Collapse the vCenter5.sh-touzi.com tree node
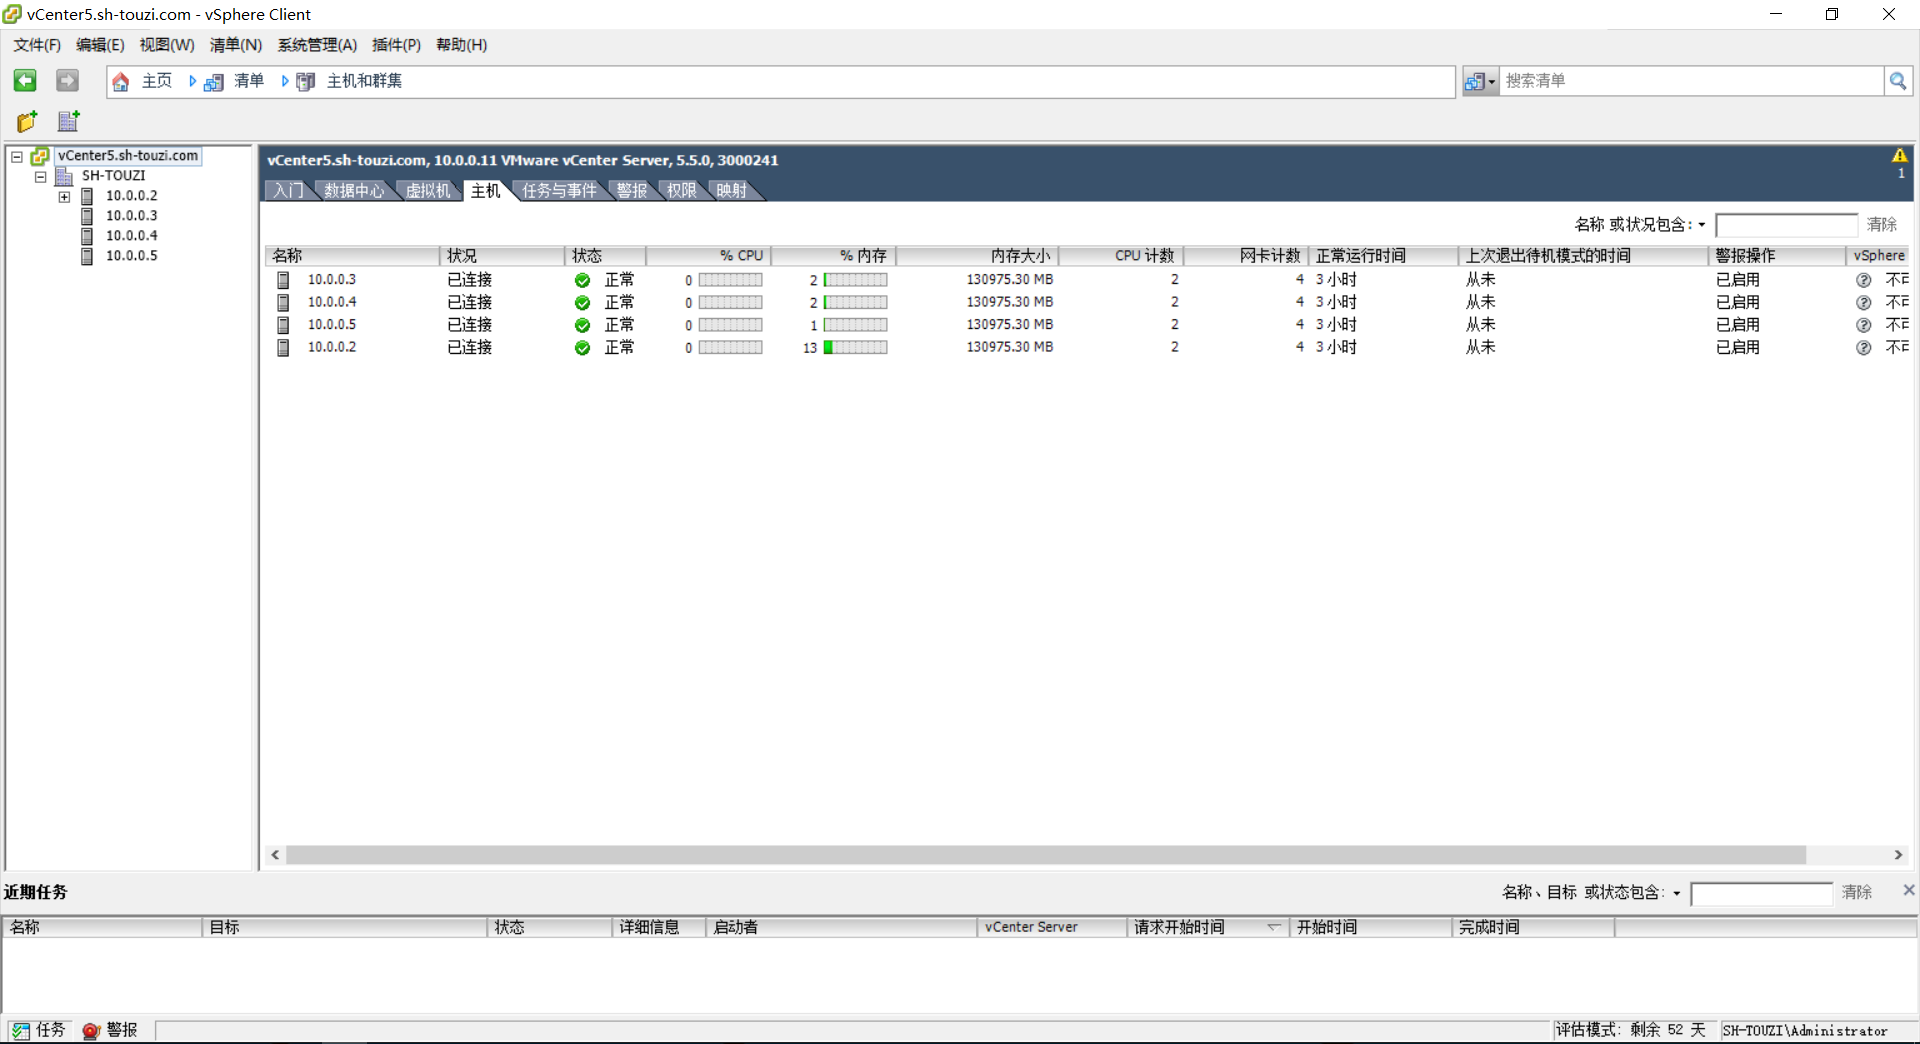 click(x=17, y=157)
